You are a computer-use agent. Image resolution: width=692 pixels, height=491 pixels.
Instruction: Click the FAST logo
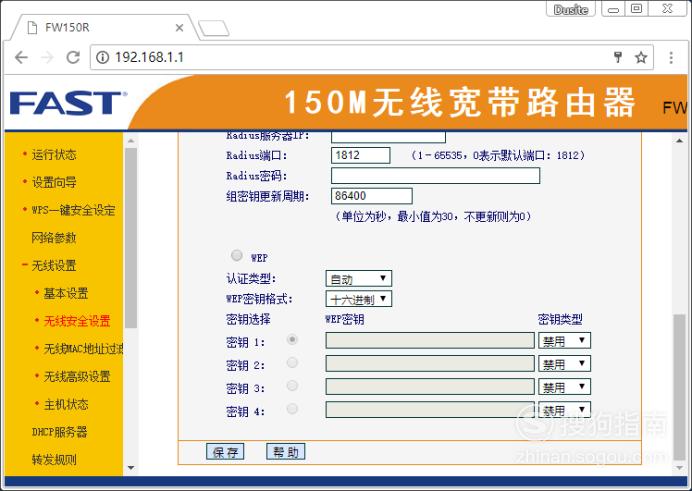68,103
